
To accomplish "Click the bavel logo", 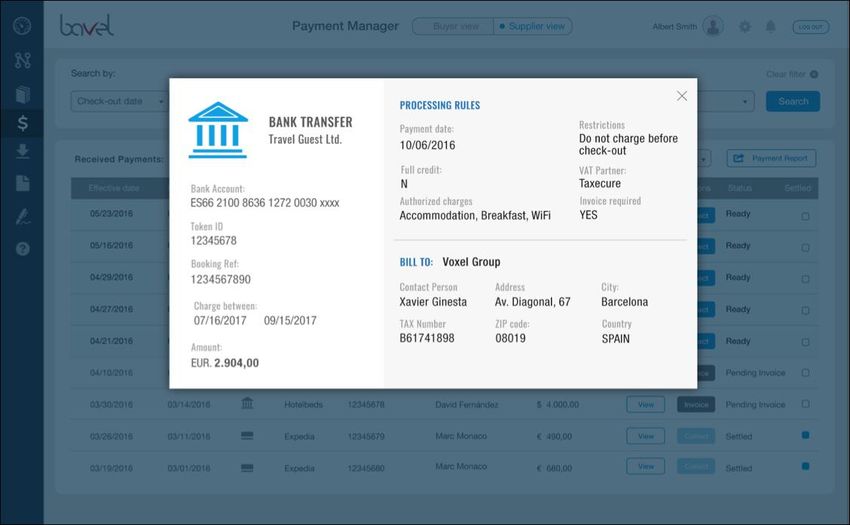I will 86,25.
